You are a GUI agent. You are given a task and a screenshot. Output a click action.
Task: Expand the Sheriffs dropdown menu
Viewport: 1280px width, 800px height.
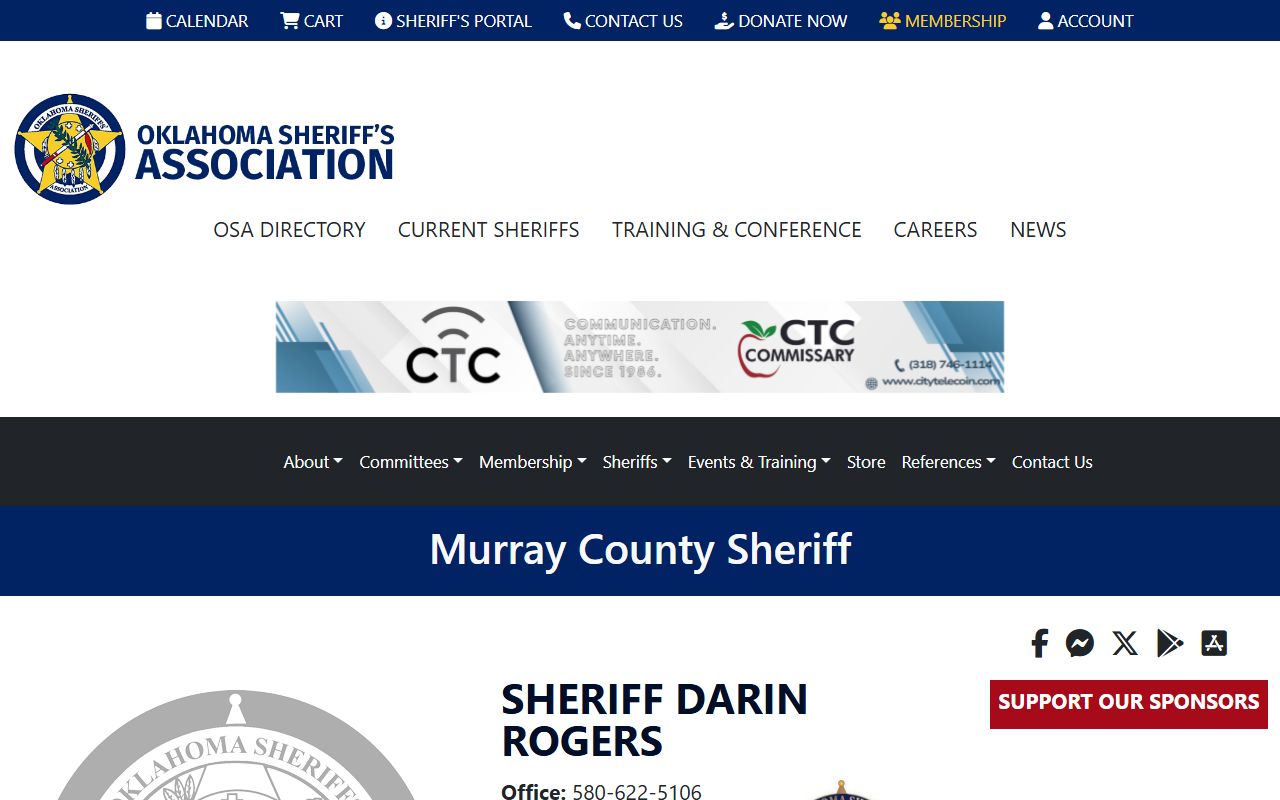(x=637, y=462)
